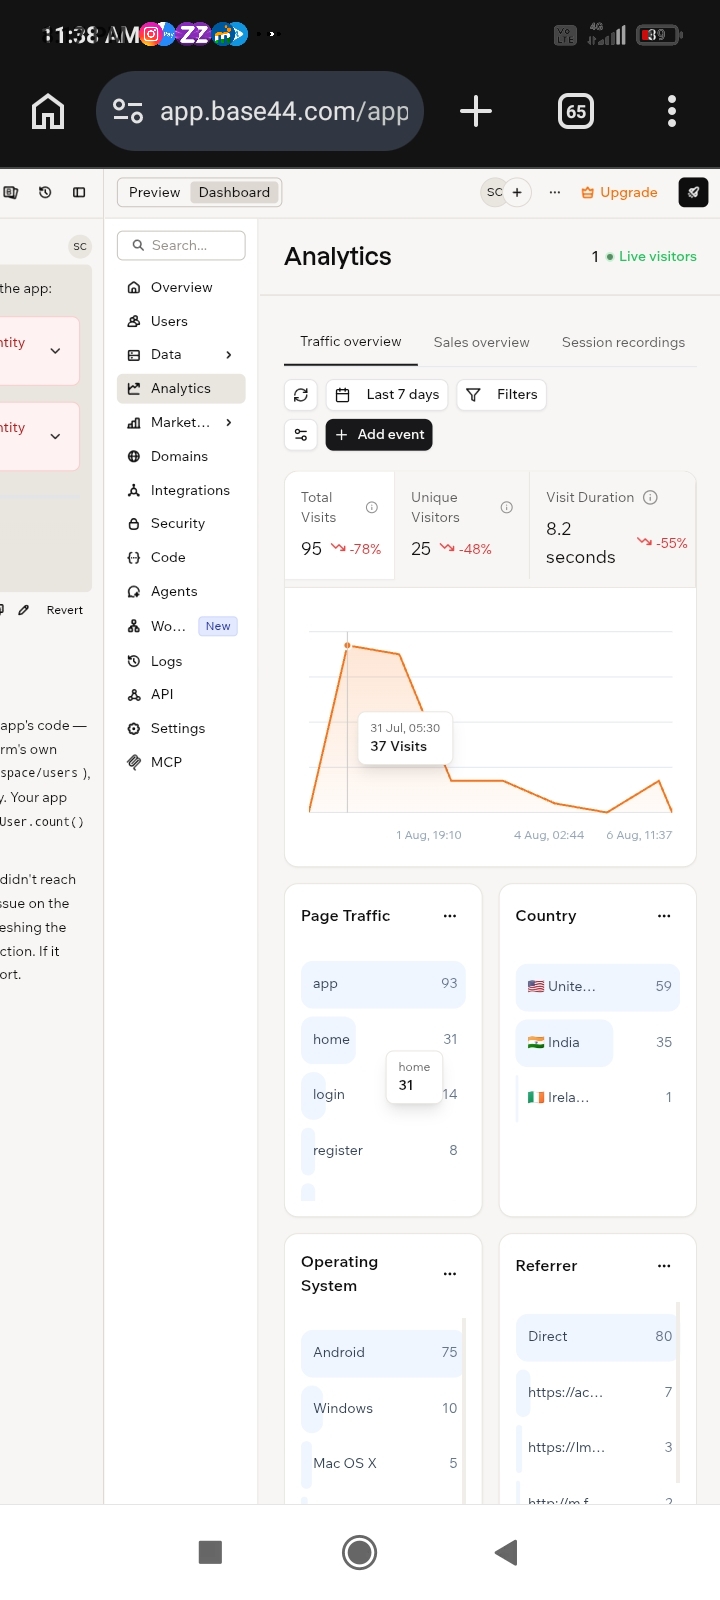Screen dimensions: 720x1600
Task: Toggle the sidebar panel layout icon
Action: point(79,192)
